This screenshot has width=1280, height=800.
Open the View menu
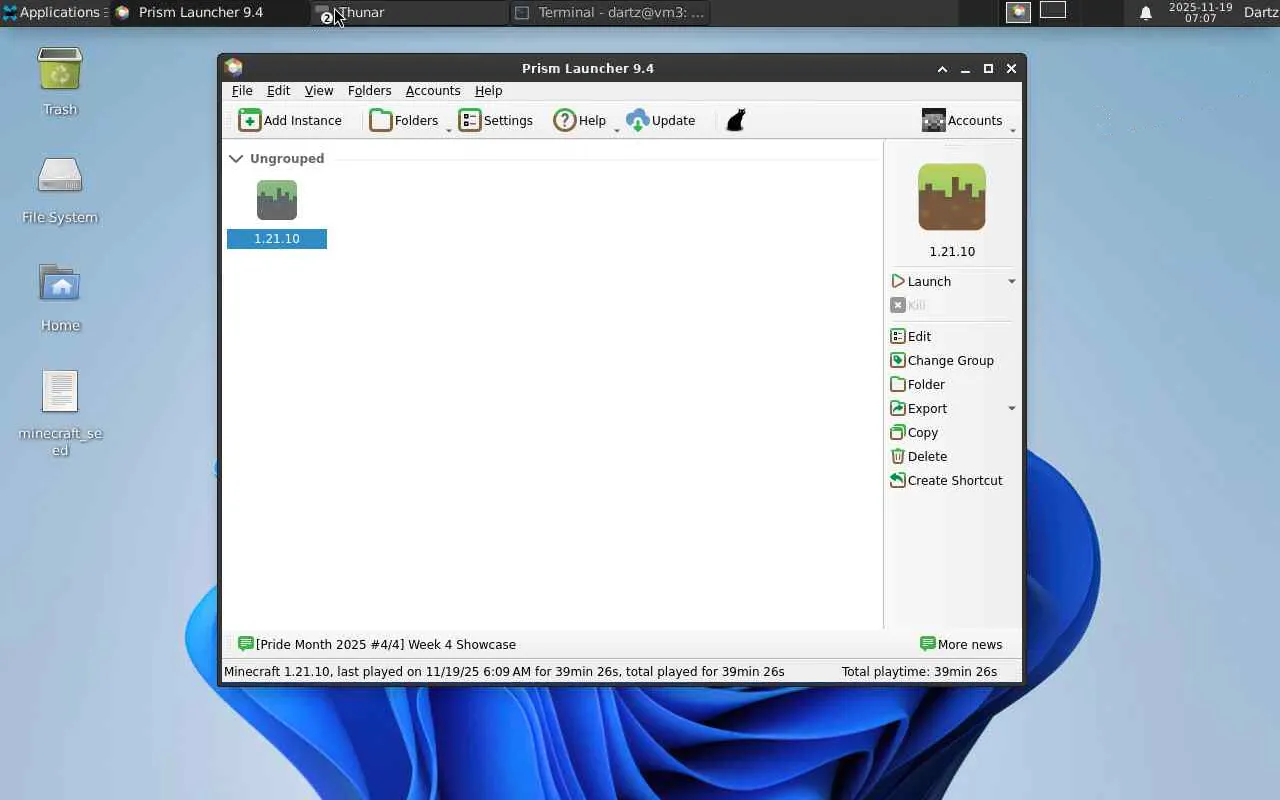[x=319, y=91]
